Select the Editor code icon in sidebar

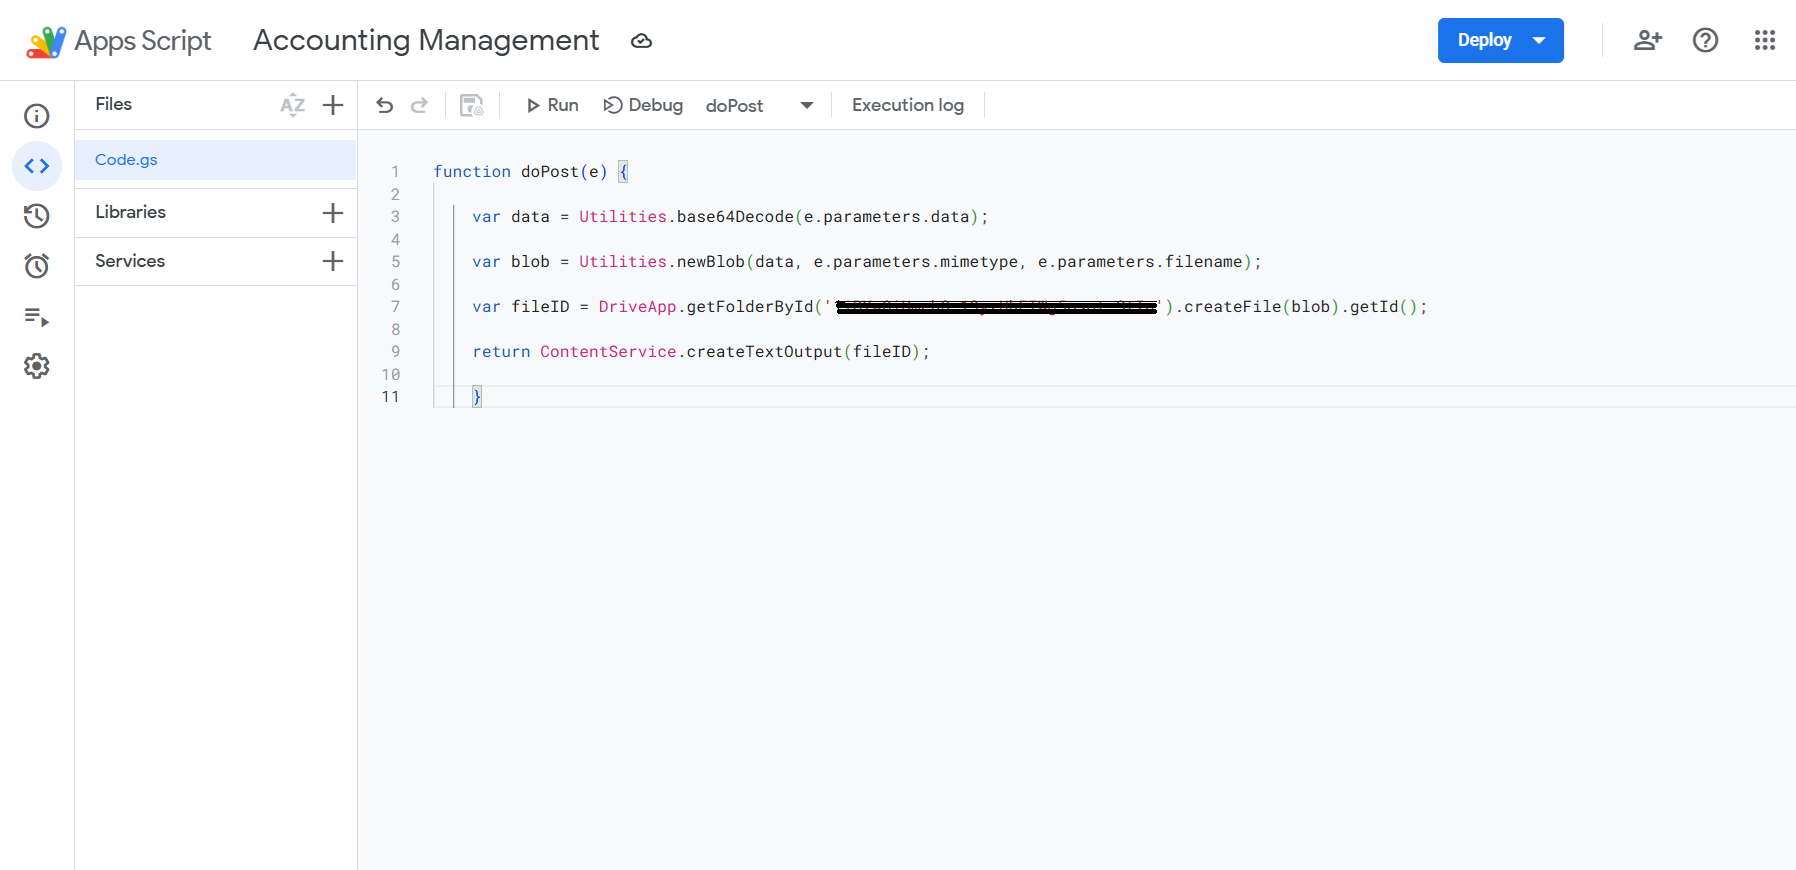[x=37, y=166]
